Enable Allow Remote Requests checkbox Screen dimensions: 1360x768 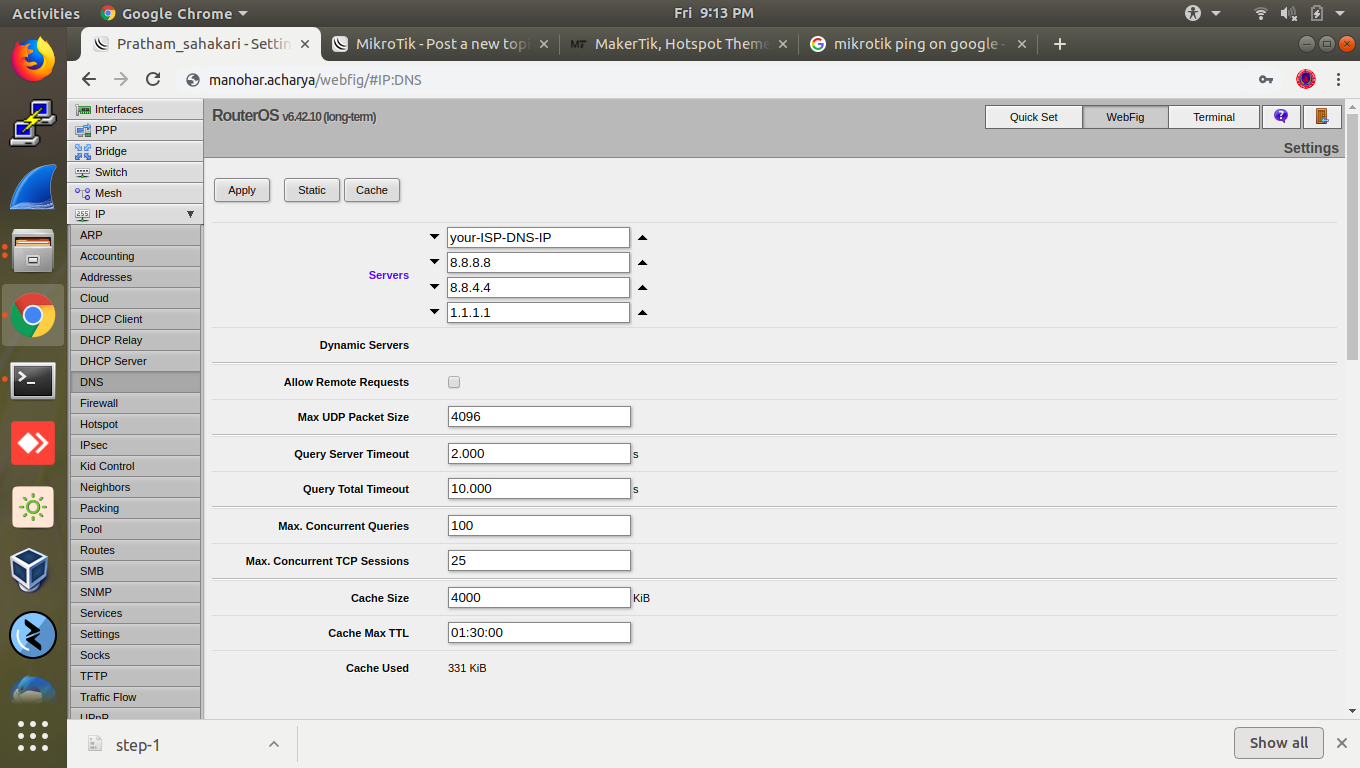(x=454, y=382)
